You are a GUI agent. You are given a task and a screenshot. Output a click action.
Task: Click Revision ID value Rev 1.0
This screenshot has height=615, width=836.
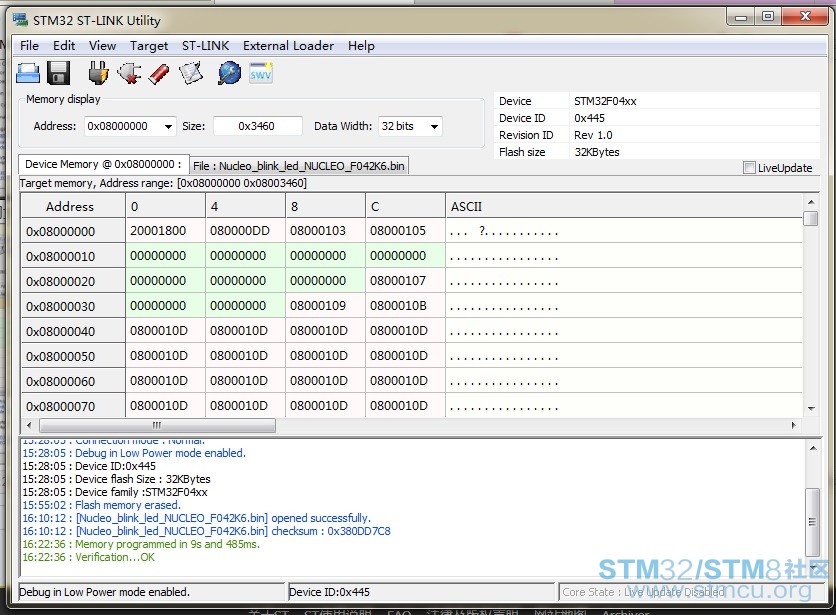(593, 135)
